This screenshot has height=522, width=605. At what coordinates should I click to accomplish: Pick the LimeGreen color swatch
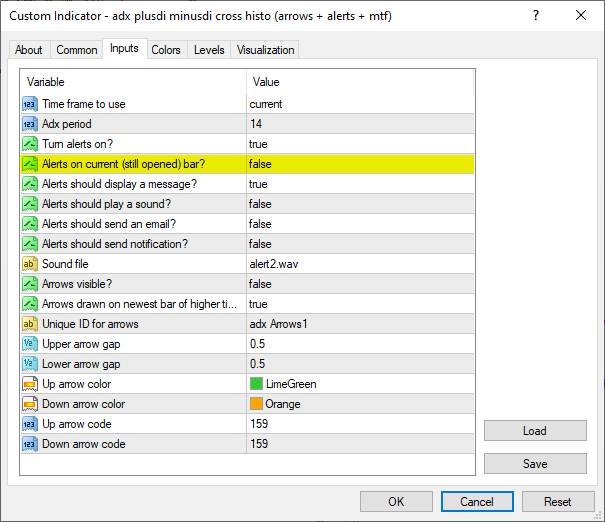click(x=257, y=384)
